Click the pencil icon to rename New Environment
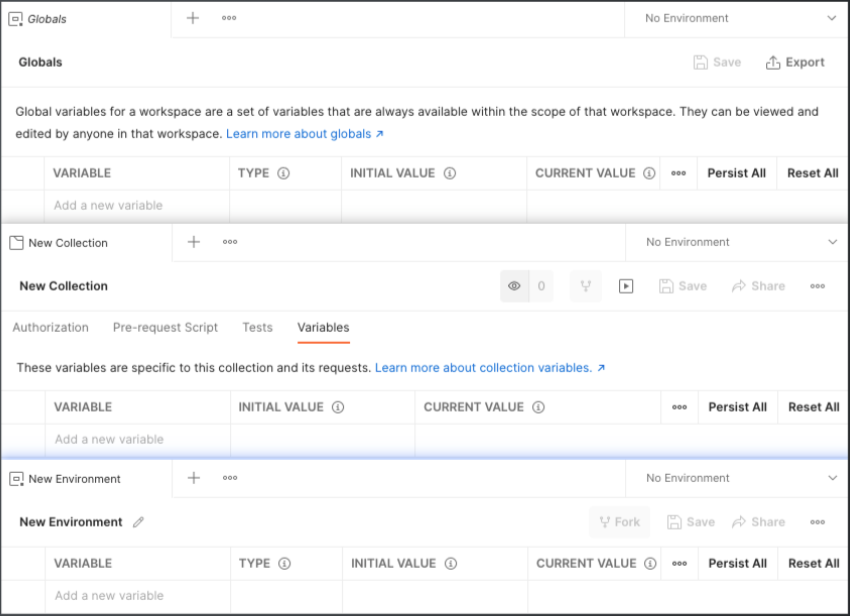The image size is (850, 616). pyautogui.click(x=139, y=522)
